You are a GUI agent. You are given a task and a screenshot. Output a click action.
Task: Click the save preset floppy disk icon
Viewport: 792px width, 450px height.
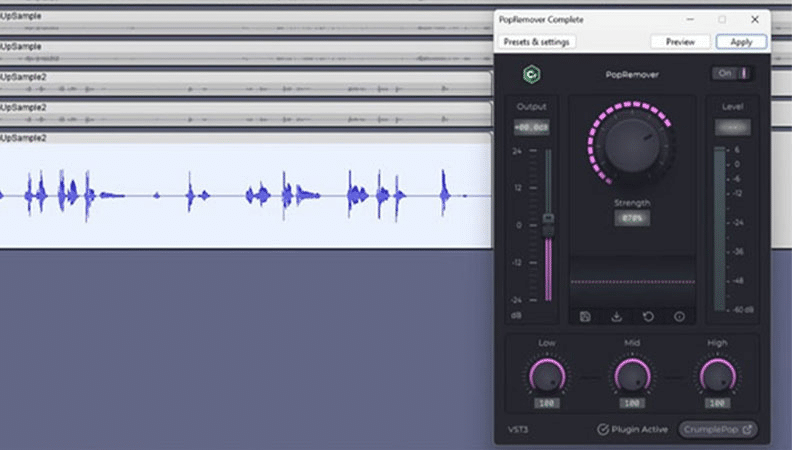pos(585,317)
